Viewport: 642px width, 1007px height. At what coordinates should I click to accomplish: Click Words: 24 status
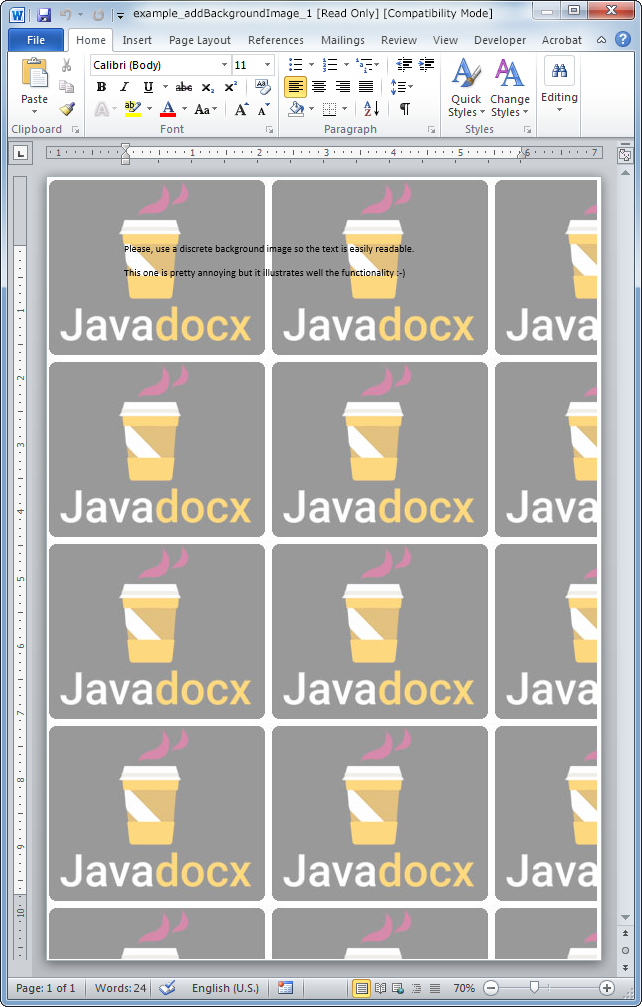click(120, 988)
